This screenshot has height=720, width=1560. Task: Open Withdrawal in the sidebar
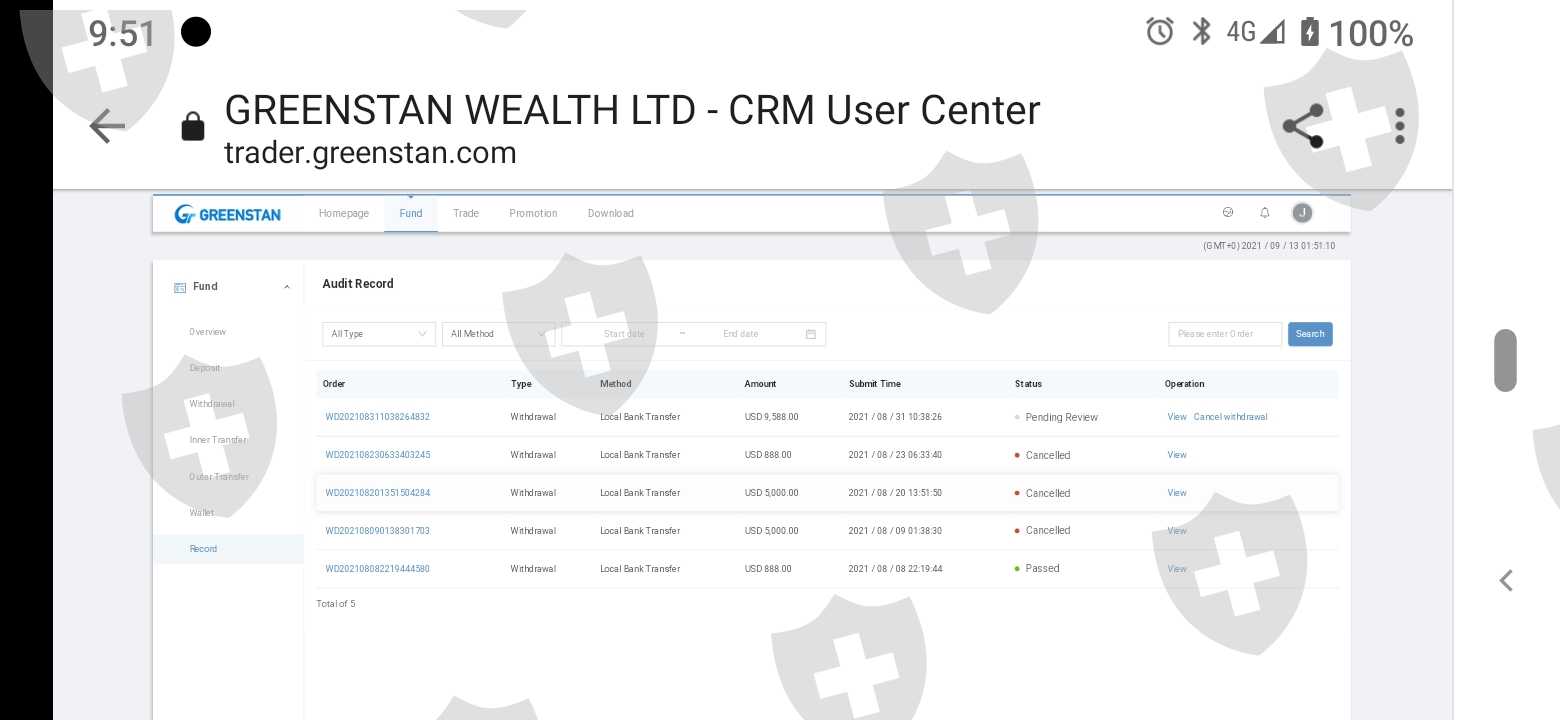point(212,404)
